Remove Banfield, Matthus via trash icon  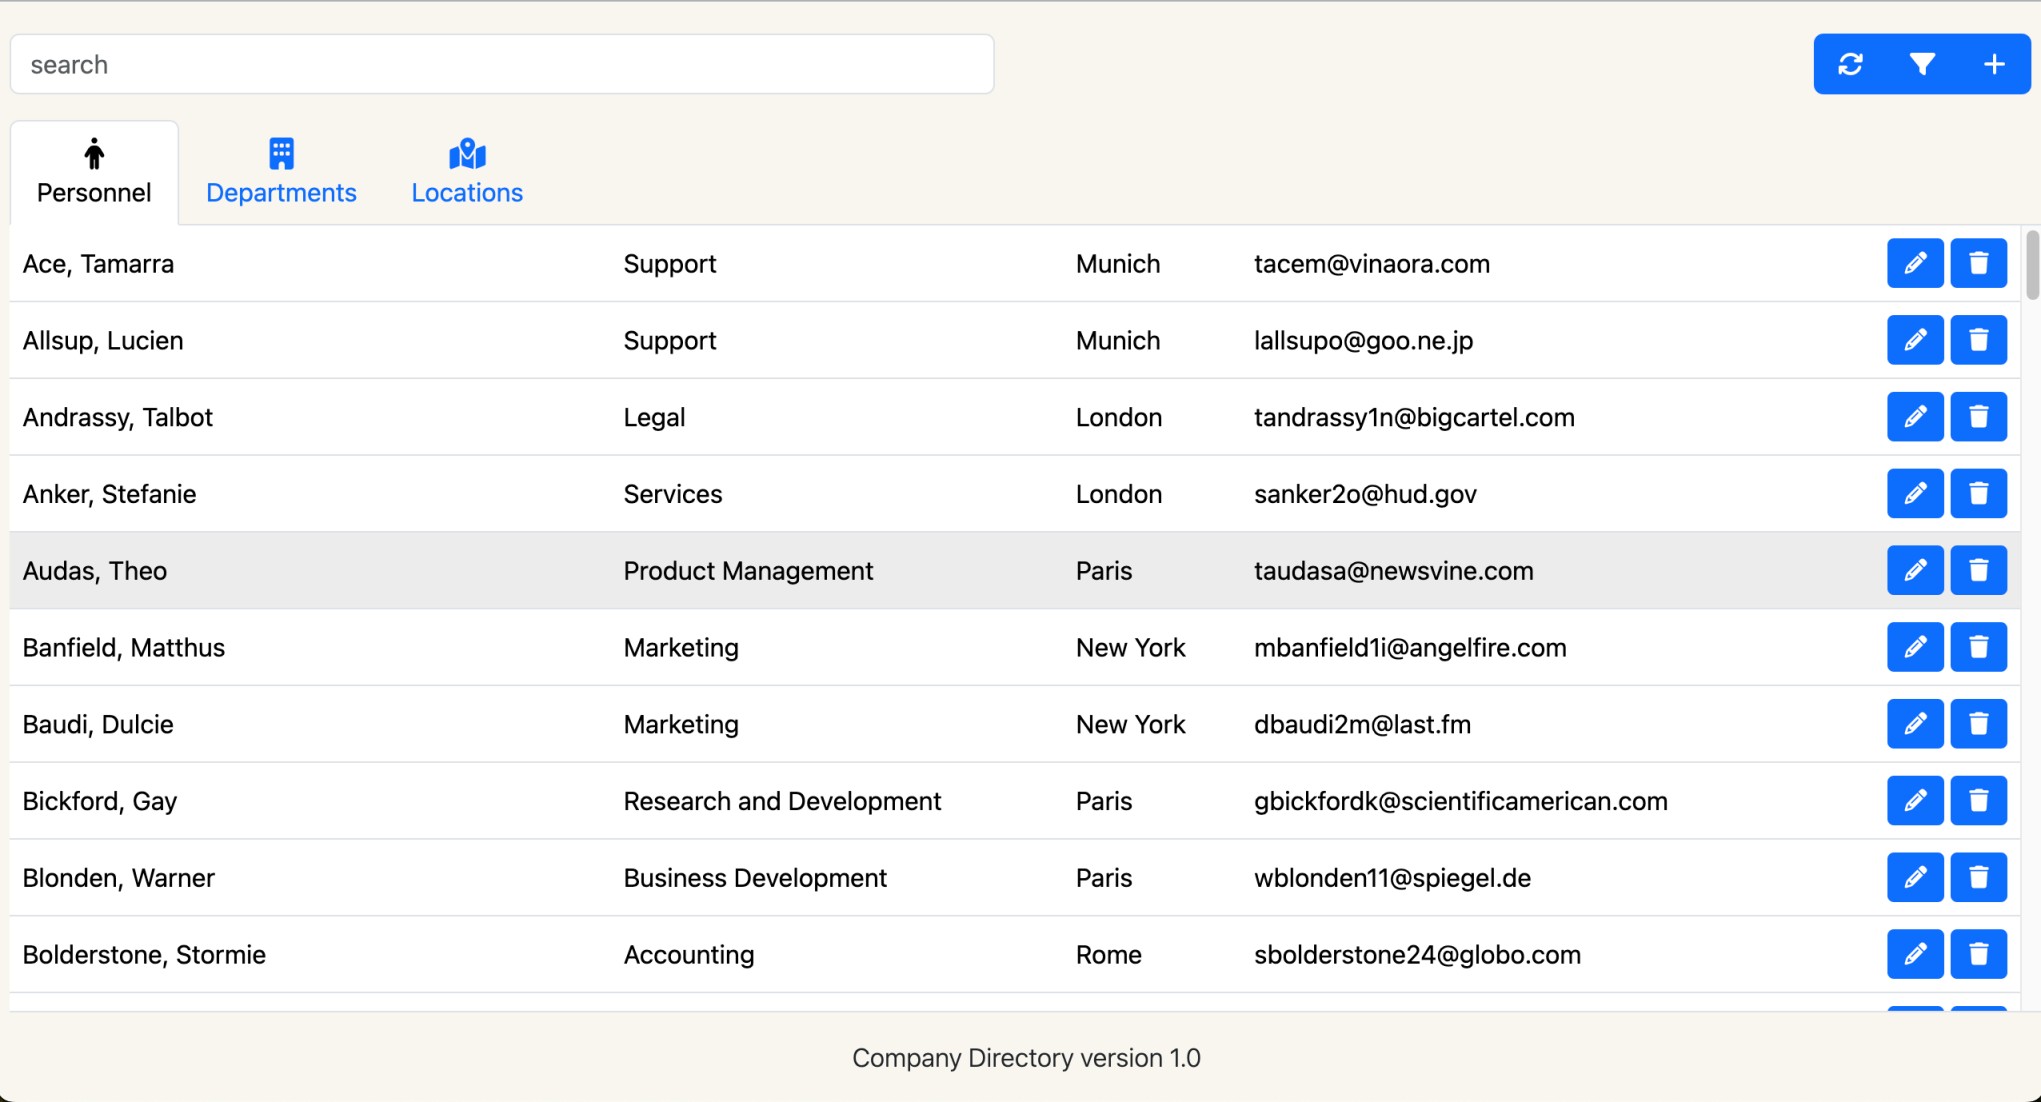tap(1978, 647)
